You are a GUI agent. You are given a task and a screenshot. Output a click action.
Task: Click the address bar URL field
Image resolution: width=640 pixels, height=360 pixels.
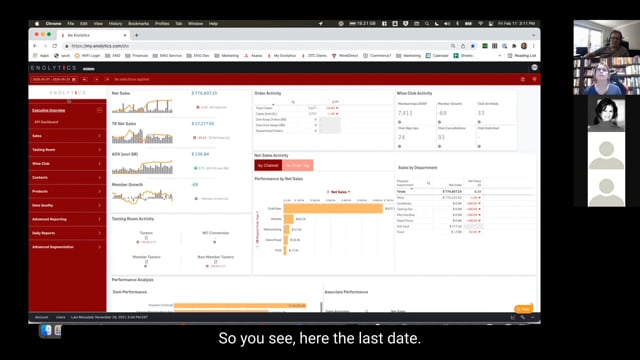click(x=257, y=46)
